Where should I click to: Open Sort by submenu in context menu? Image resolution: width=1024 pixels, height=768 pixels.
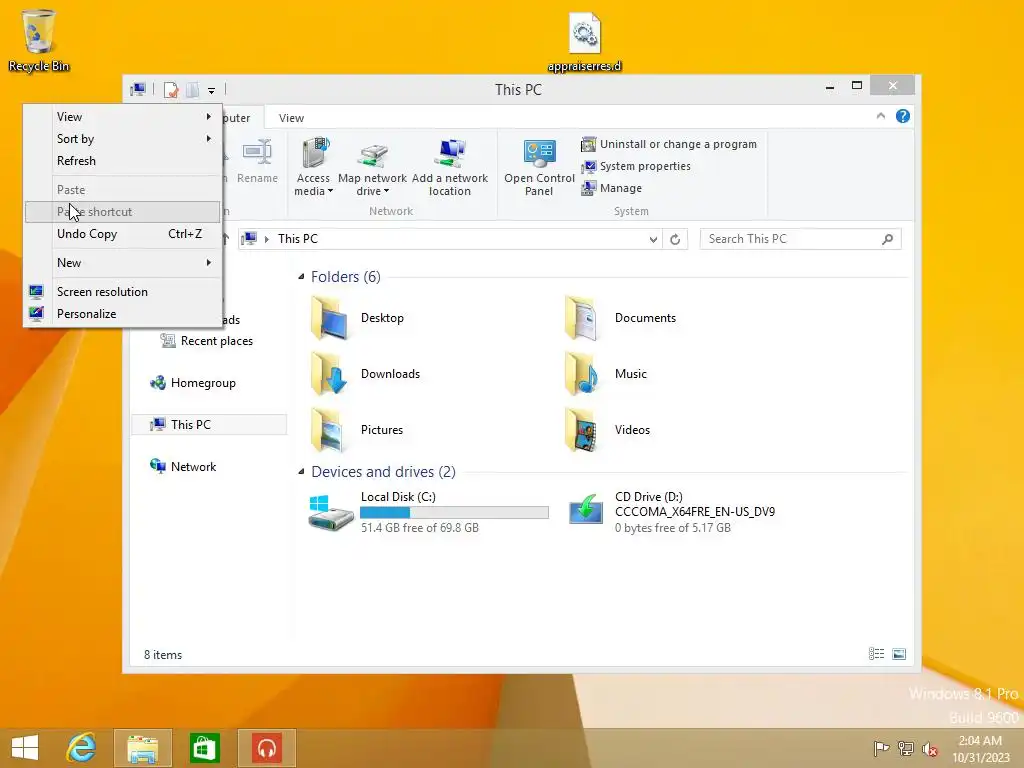[x=123, y=139]
